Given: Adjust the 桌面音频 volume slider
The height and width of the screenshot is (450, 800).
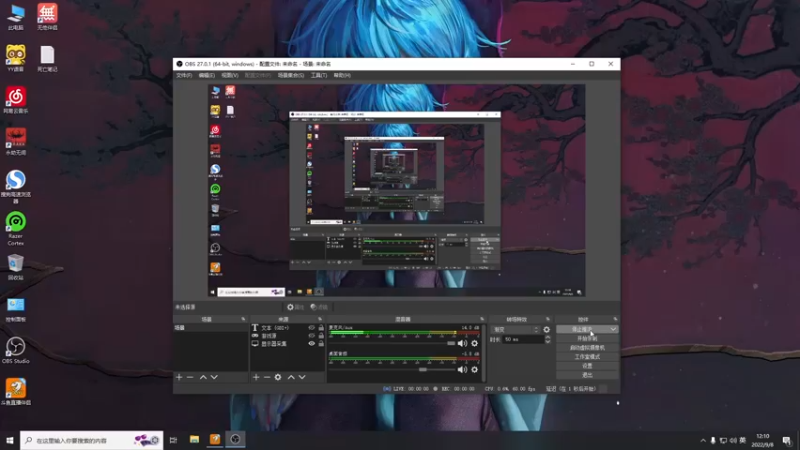Looking at the screenshot, I should pos(423,369).
